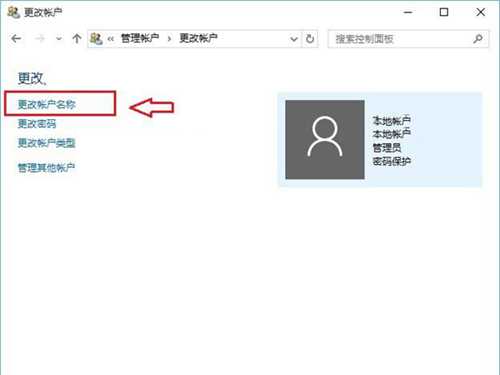
Task: Open the 管理其他帐户 link
Action: (x=46, y=167)
